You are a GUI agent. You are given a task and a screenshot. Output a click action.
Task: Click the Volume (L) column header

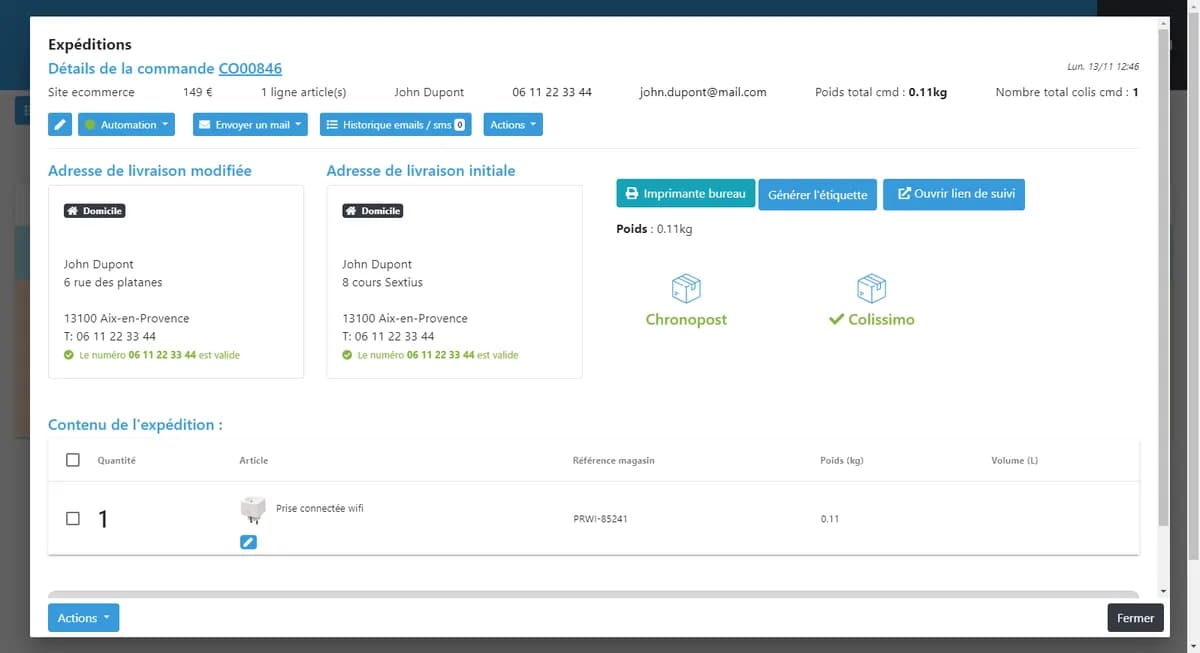(1015, 460)
